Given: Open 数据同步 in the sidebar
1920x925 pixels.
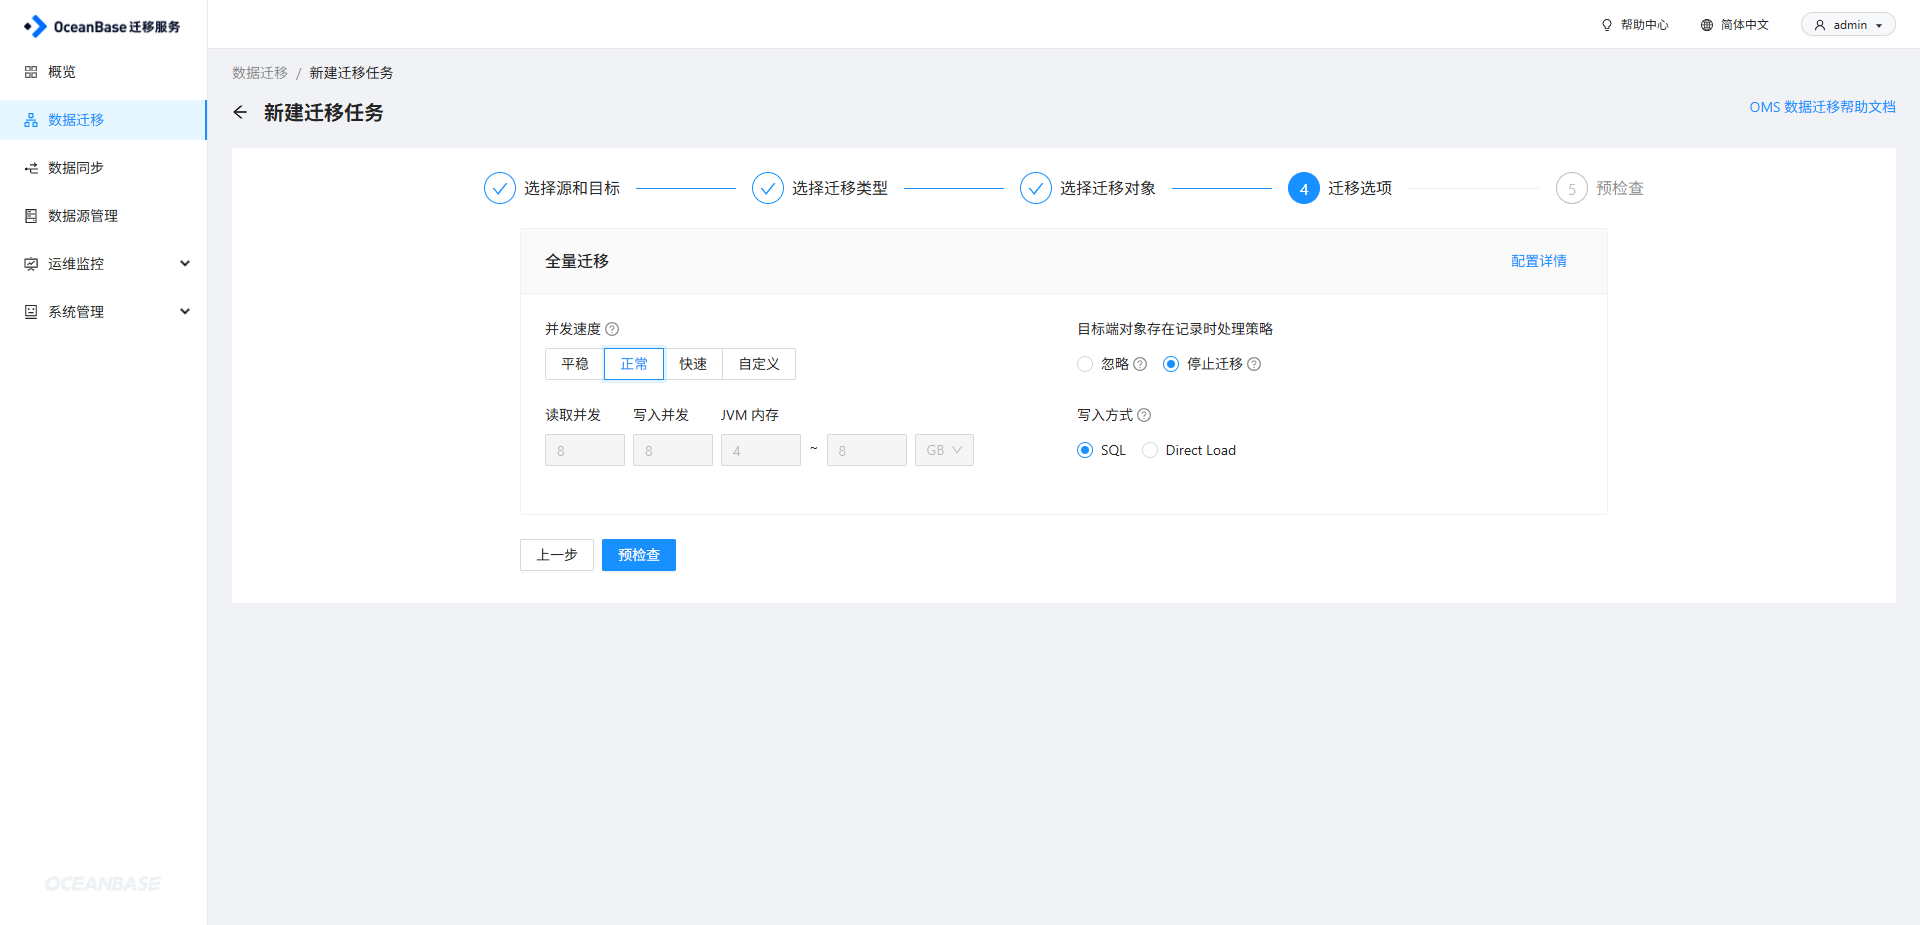Looking at the screenshot, I should (103, 168).
